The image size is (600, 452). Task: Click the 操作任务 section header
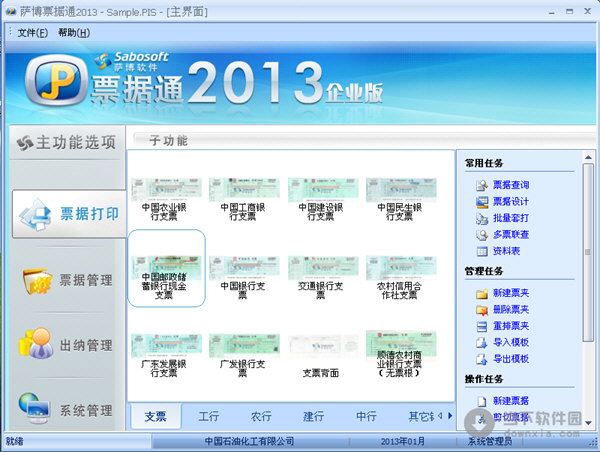[484, 379]
